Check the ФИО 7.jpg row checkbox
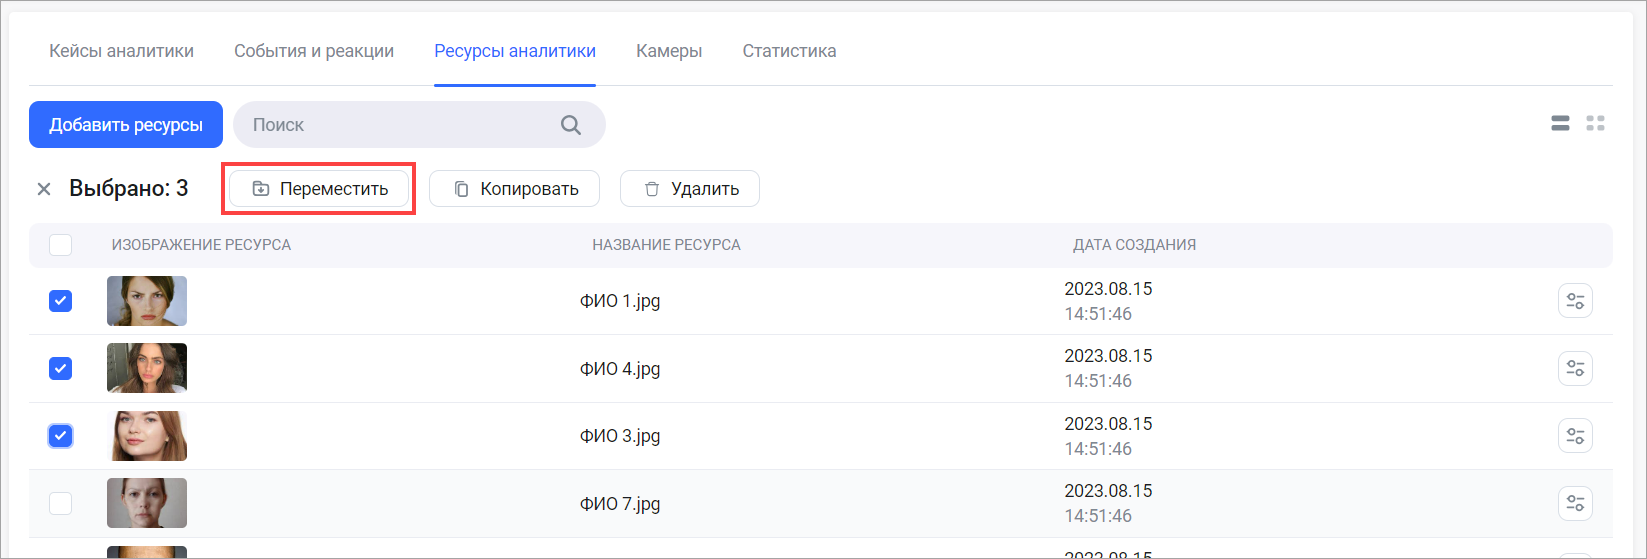The image size is (1647, 559). pyautogui.click(x=61, y=503)
